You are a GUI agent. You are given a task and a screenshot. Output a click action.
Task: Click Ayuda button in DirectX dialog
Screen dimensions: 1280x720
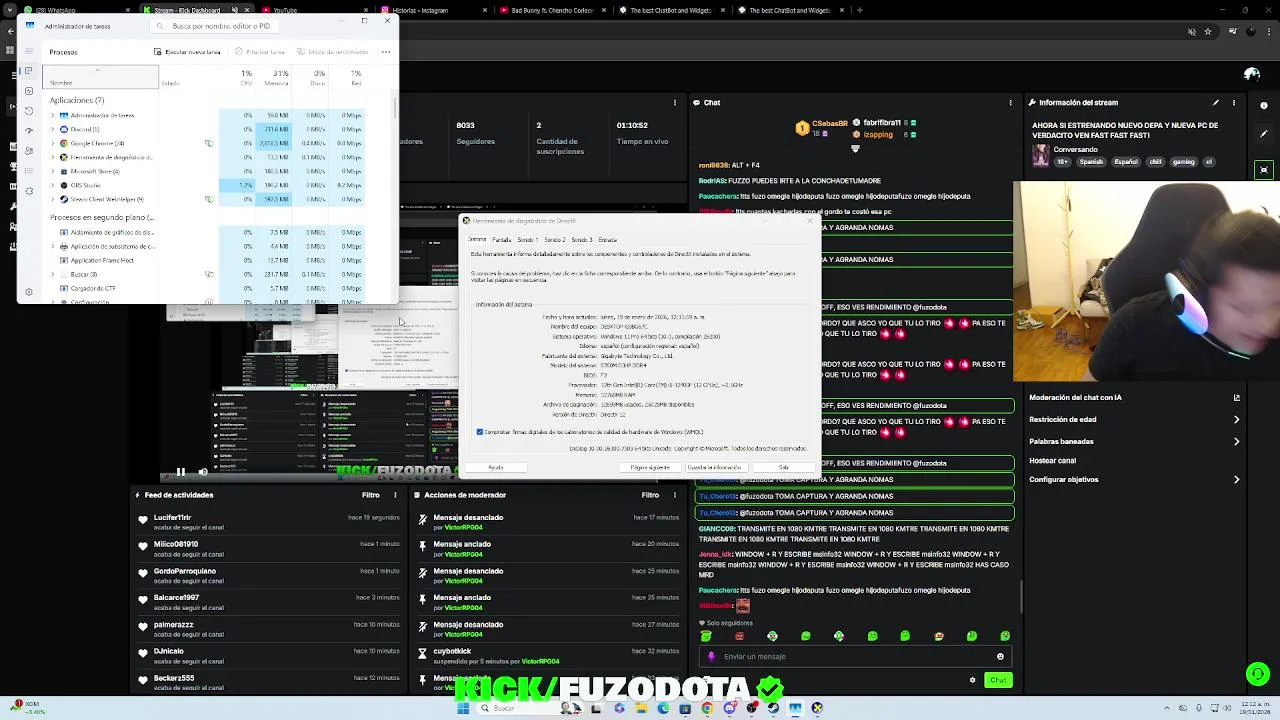click(495, 467)
